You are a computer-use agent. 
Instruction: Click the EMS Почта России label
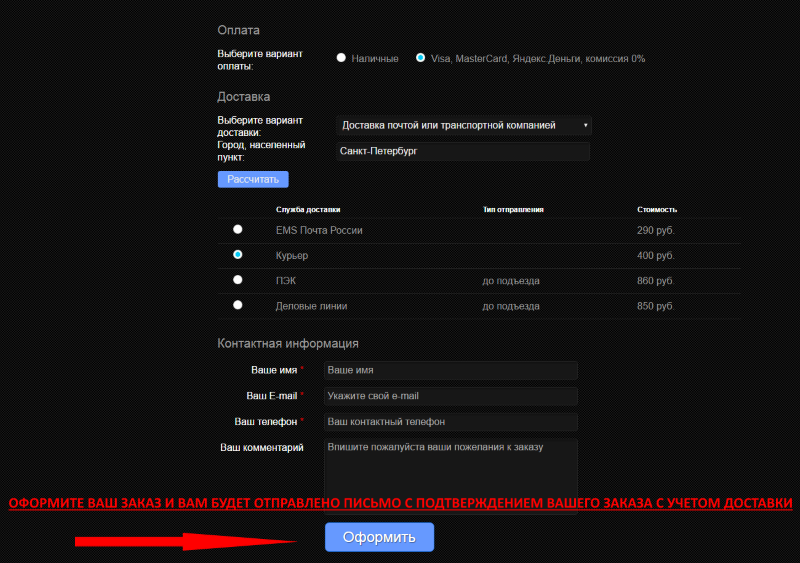pos(319,231)
